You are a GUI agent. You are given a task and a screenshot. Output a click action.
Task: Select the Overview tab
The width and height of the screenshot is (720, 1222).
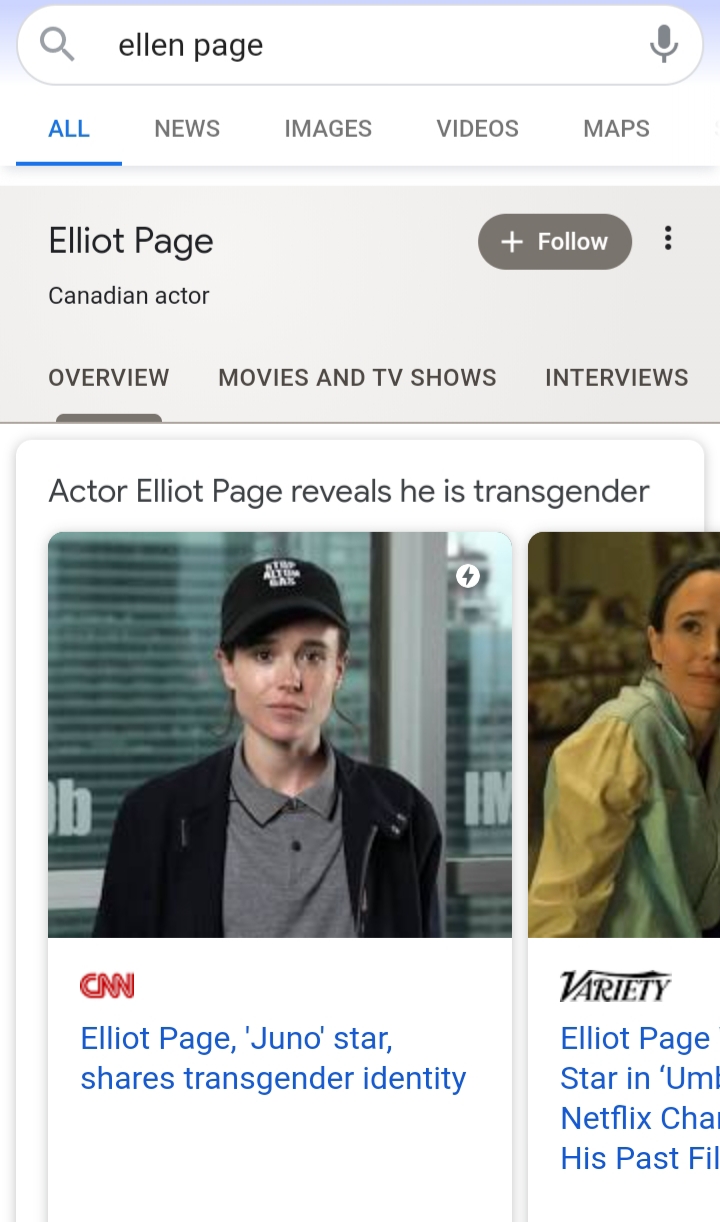tap(109, 378)
